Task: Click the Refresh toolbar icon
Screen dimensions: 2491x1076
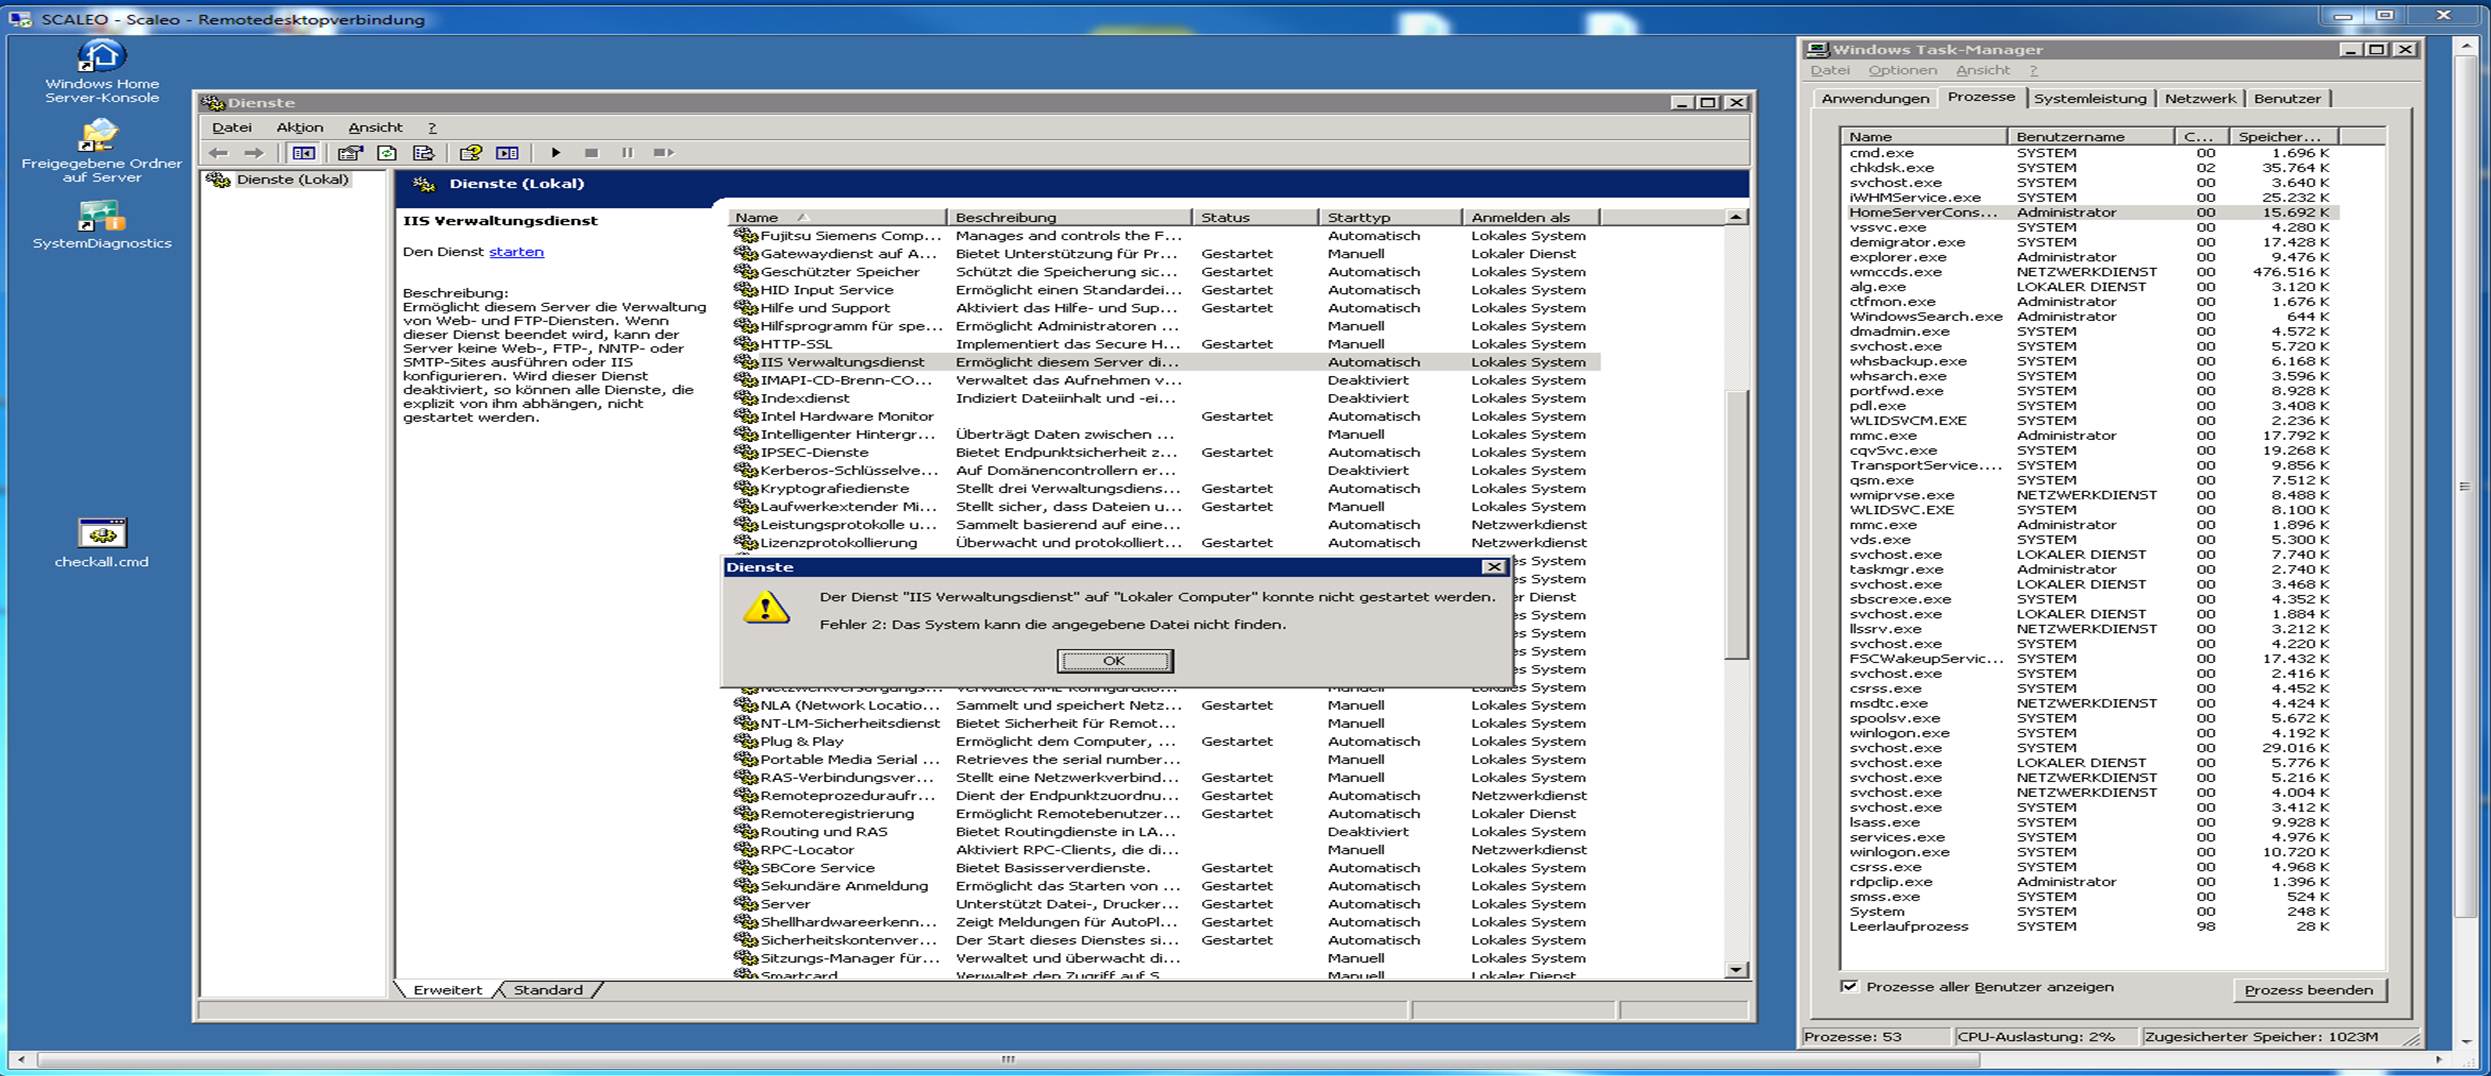Action: pos(387,153)
